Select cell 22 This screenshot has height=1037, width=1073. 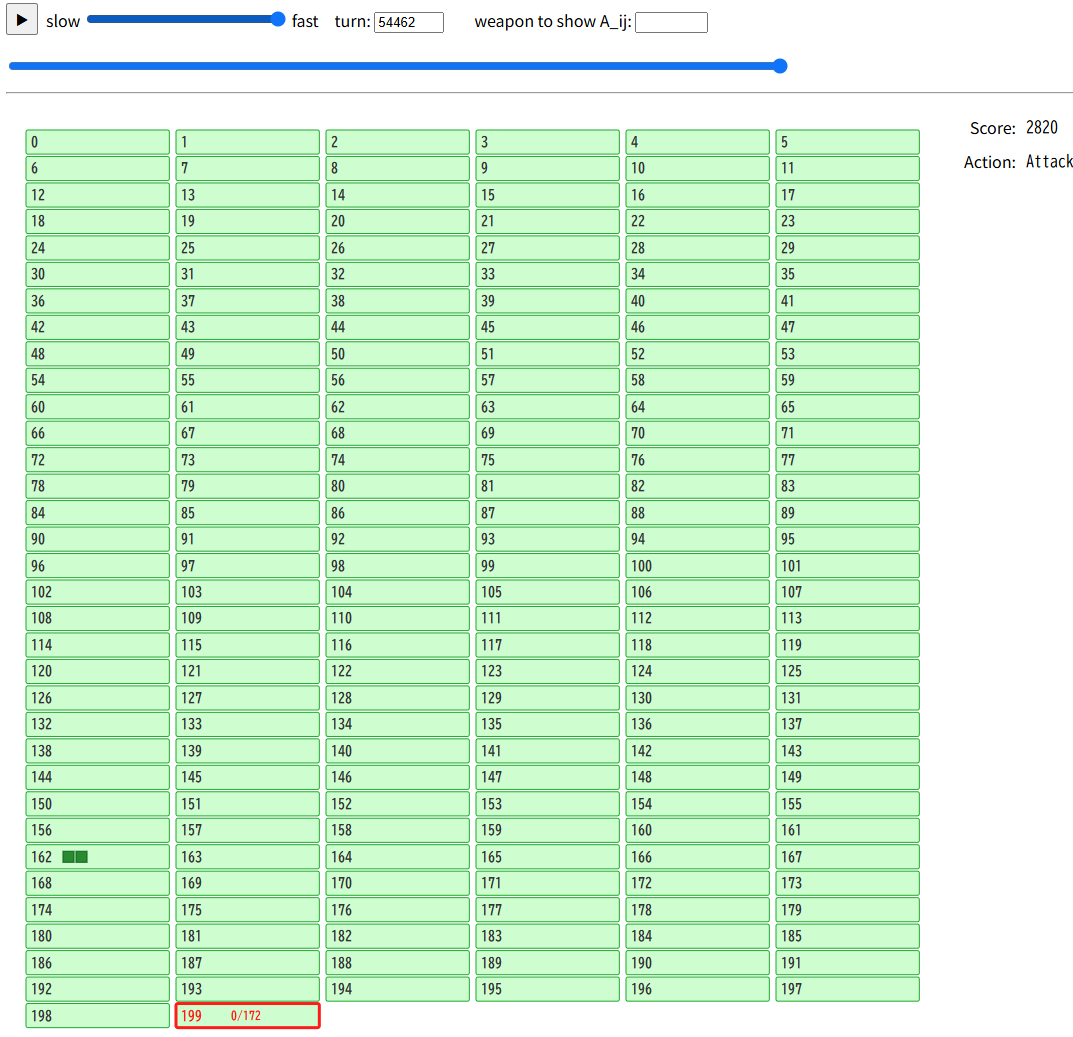(697, 222)
